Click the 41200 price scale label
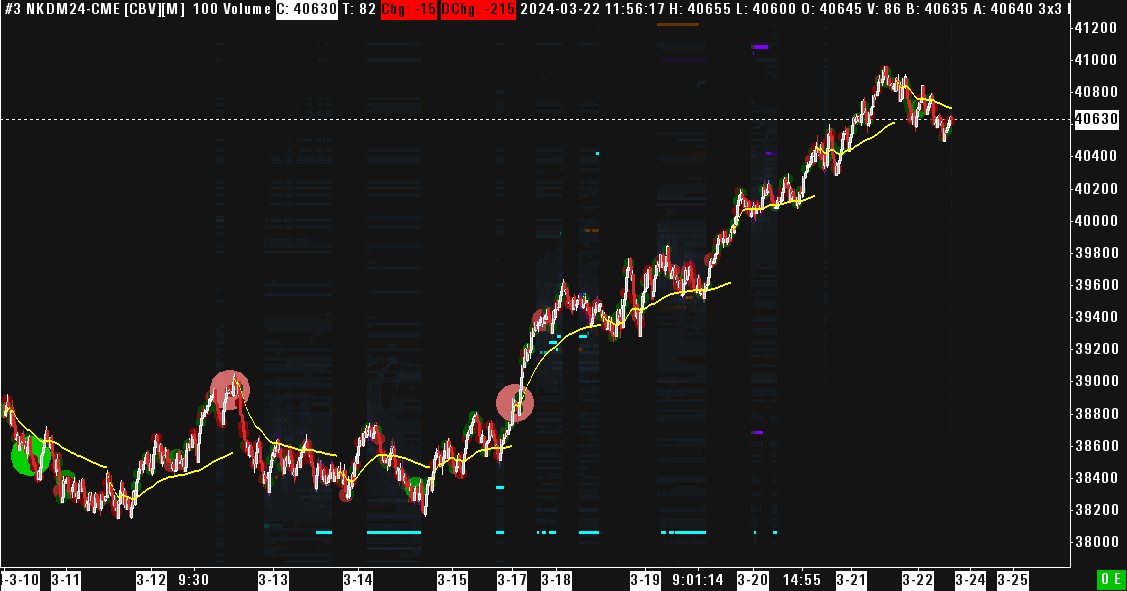 tap(1095, 28)
